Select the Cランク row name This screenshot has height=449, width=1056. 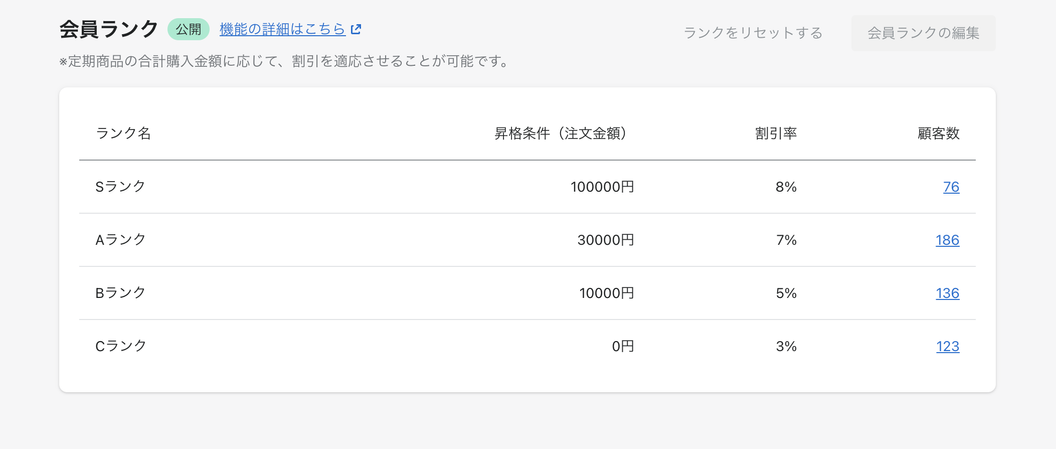tap(120, 346)
